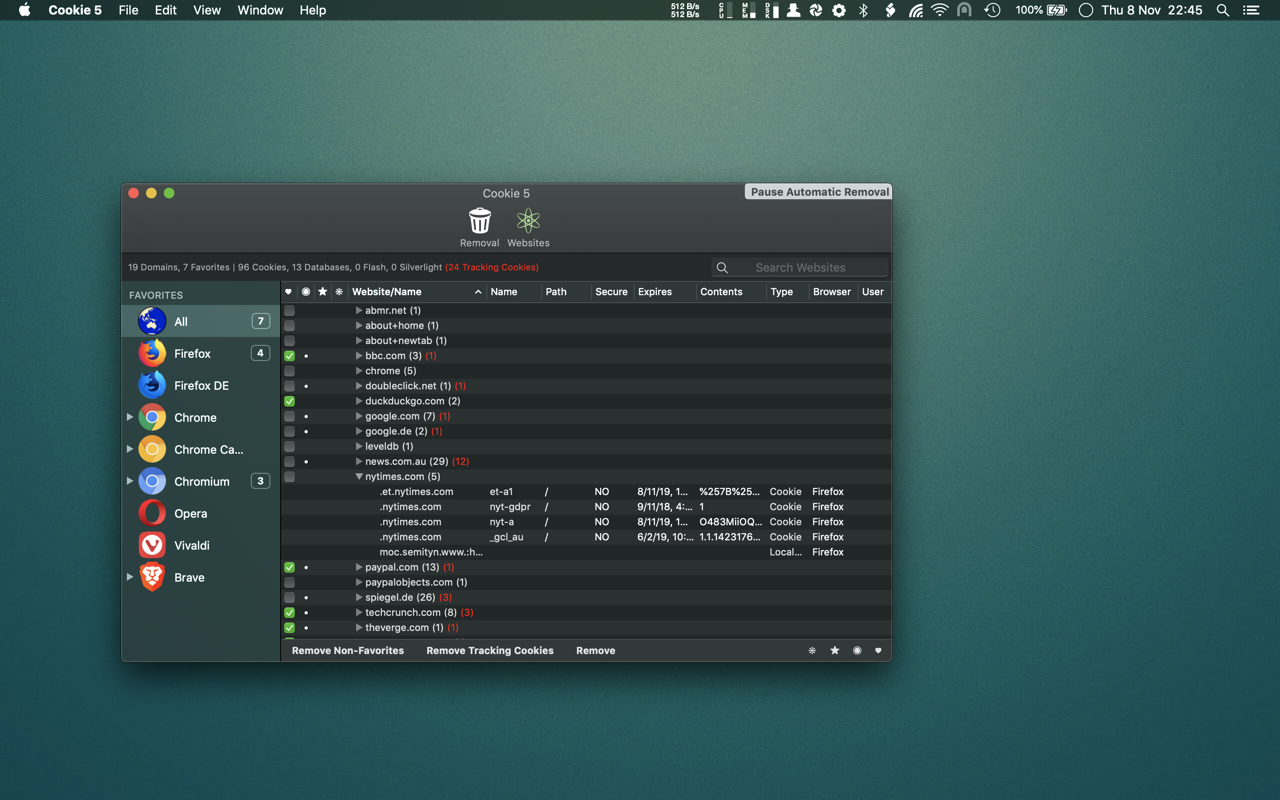This screenshot has height=800, width=1280.
Task: Open the Wi-Fi status menu
Action: tap(939, 10)
